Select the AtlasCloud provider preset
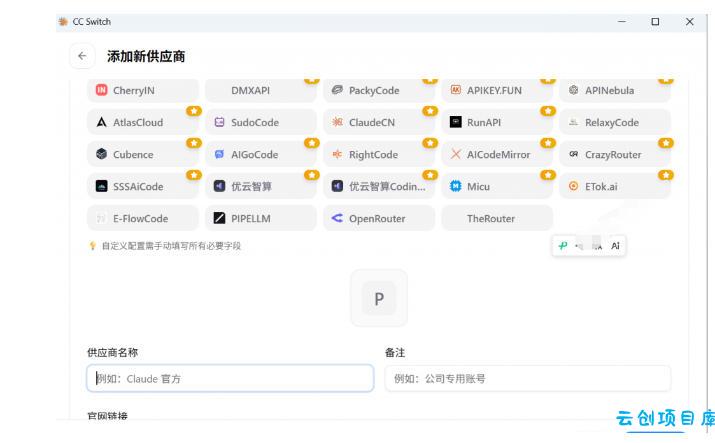The height and width of the screenshot is (443, 715). click(x=143, y=122)
